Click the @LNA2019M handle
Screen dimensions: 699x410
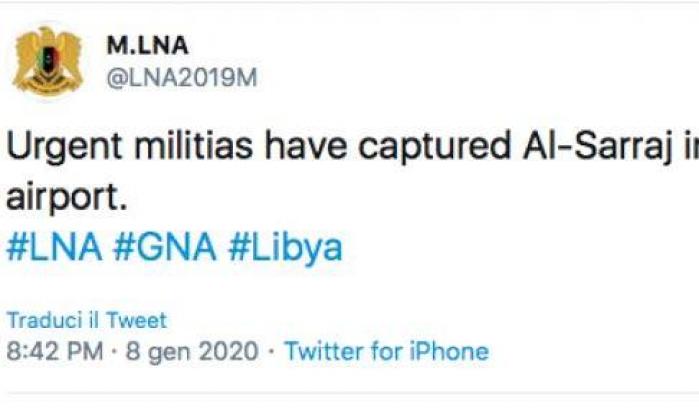pyautogui.click(x=181, y=77)
